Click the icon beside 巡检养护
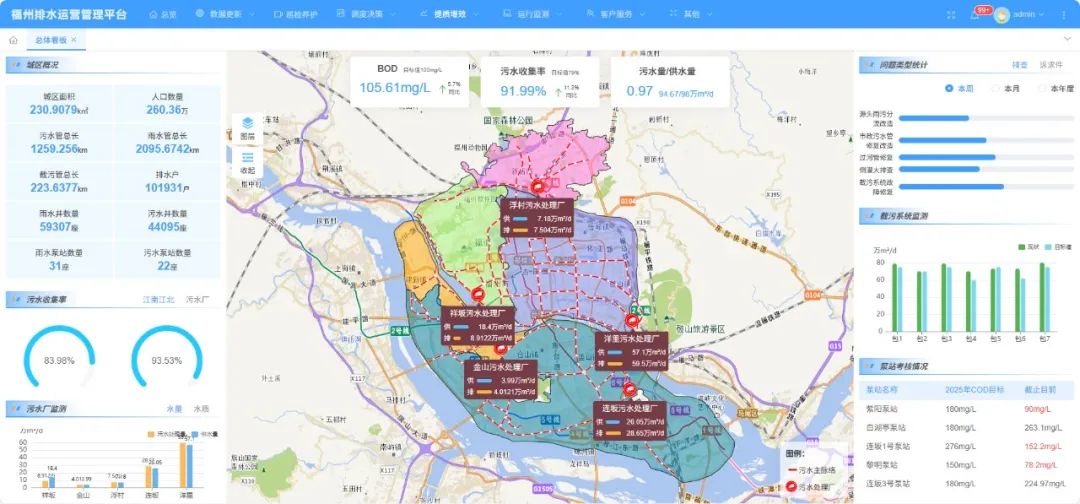 coord(278,14)
